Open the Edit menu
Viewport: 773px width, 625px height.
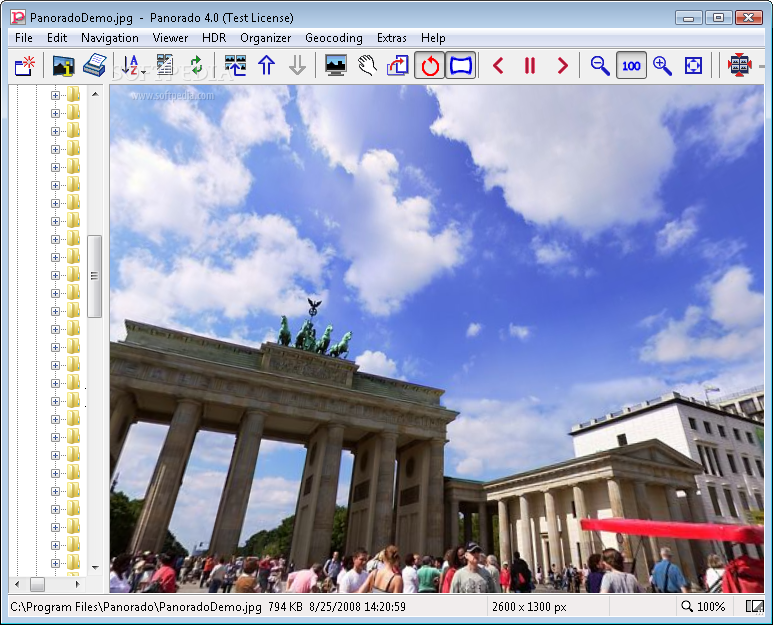tap(57, 38)
